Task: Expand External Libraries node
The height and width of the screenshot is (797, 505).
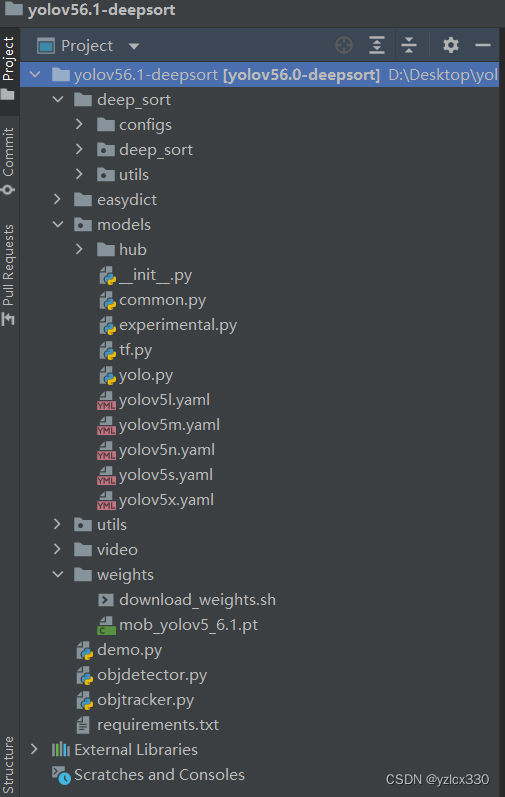Action: tap(35, 749)
